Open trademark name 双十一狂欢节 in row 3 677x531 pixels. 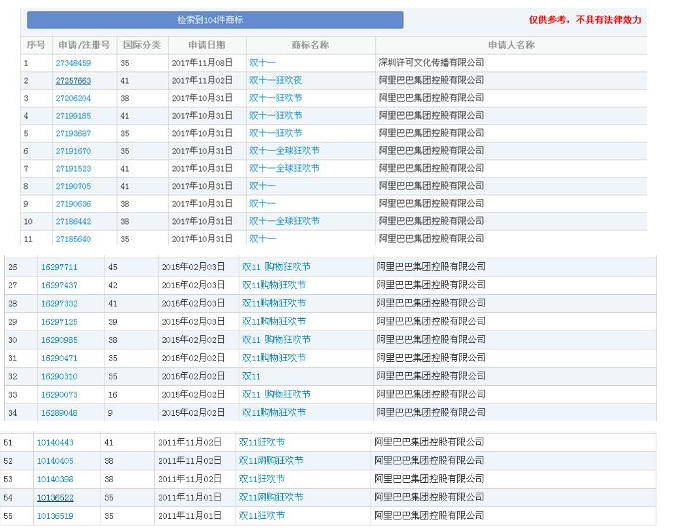tap(275, 98)
